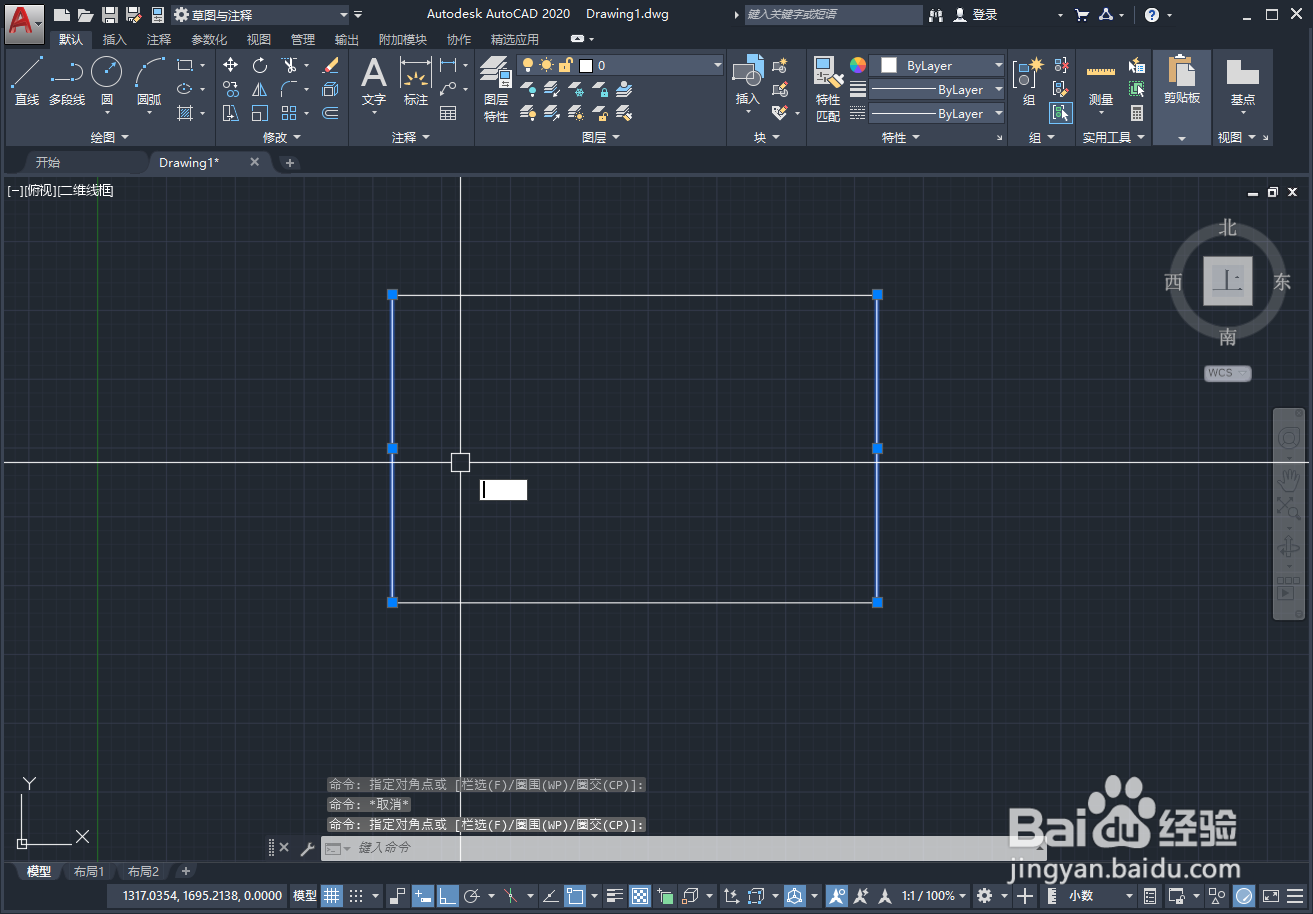The image size is (1313, 914).
Task: Switch to the 开始 file tab
Action: pos(48,162)
